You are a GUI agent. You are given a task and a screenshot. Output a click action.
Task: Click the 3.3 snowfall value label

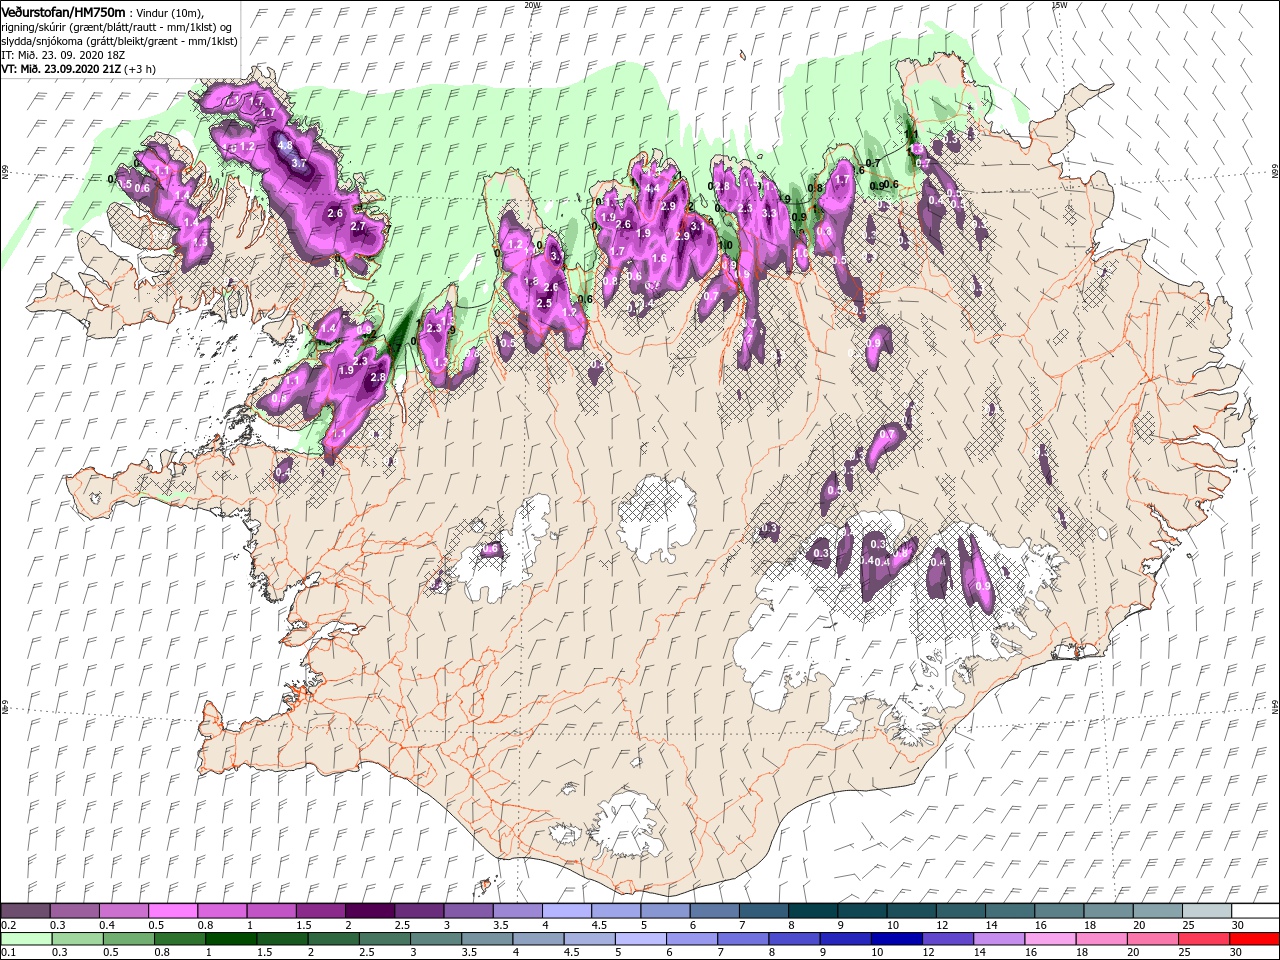[769, 214]
